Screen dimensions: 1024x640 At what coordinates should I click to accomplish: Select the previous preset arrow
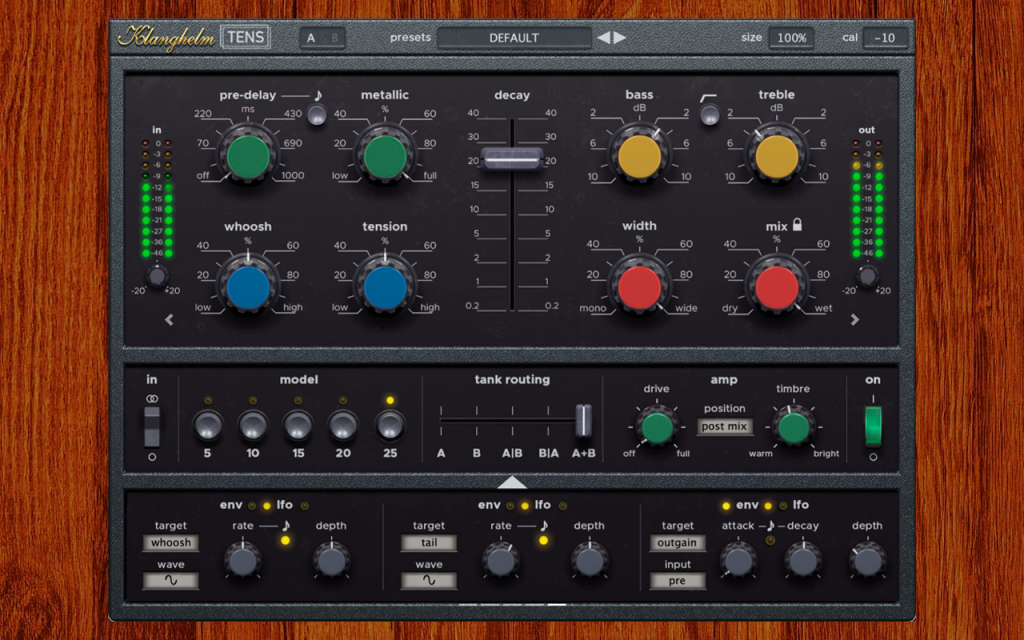coord(604,38)
